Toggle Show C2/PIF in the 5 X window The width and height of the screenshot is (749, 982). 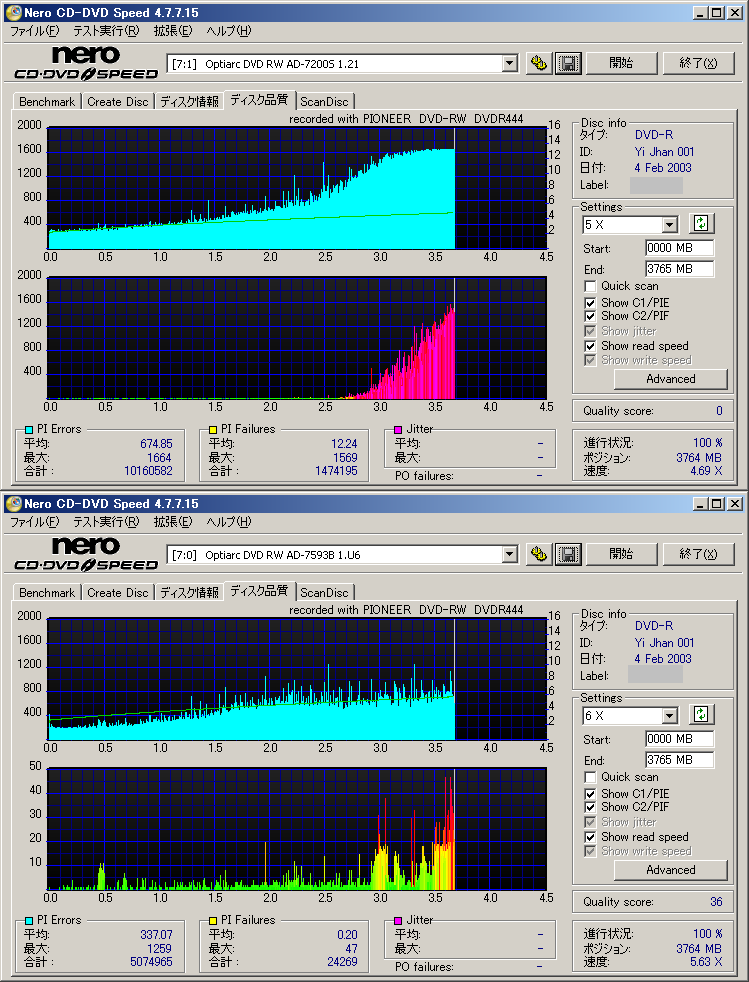pos(590,316)
